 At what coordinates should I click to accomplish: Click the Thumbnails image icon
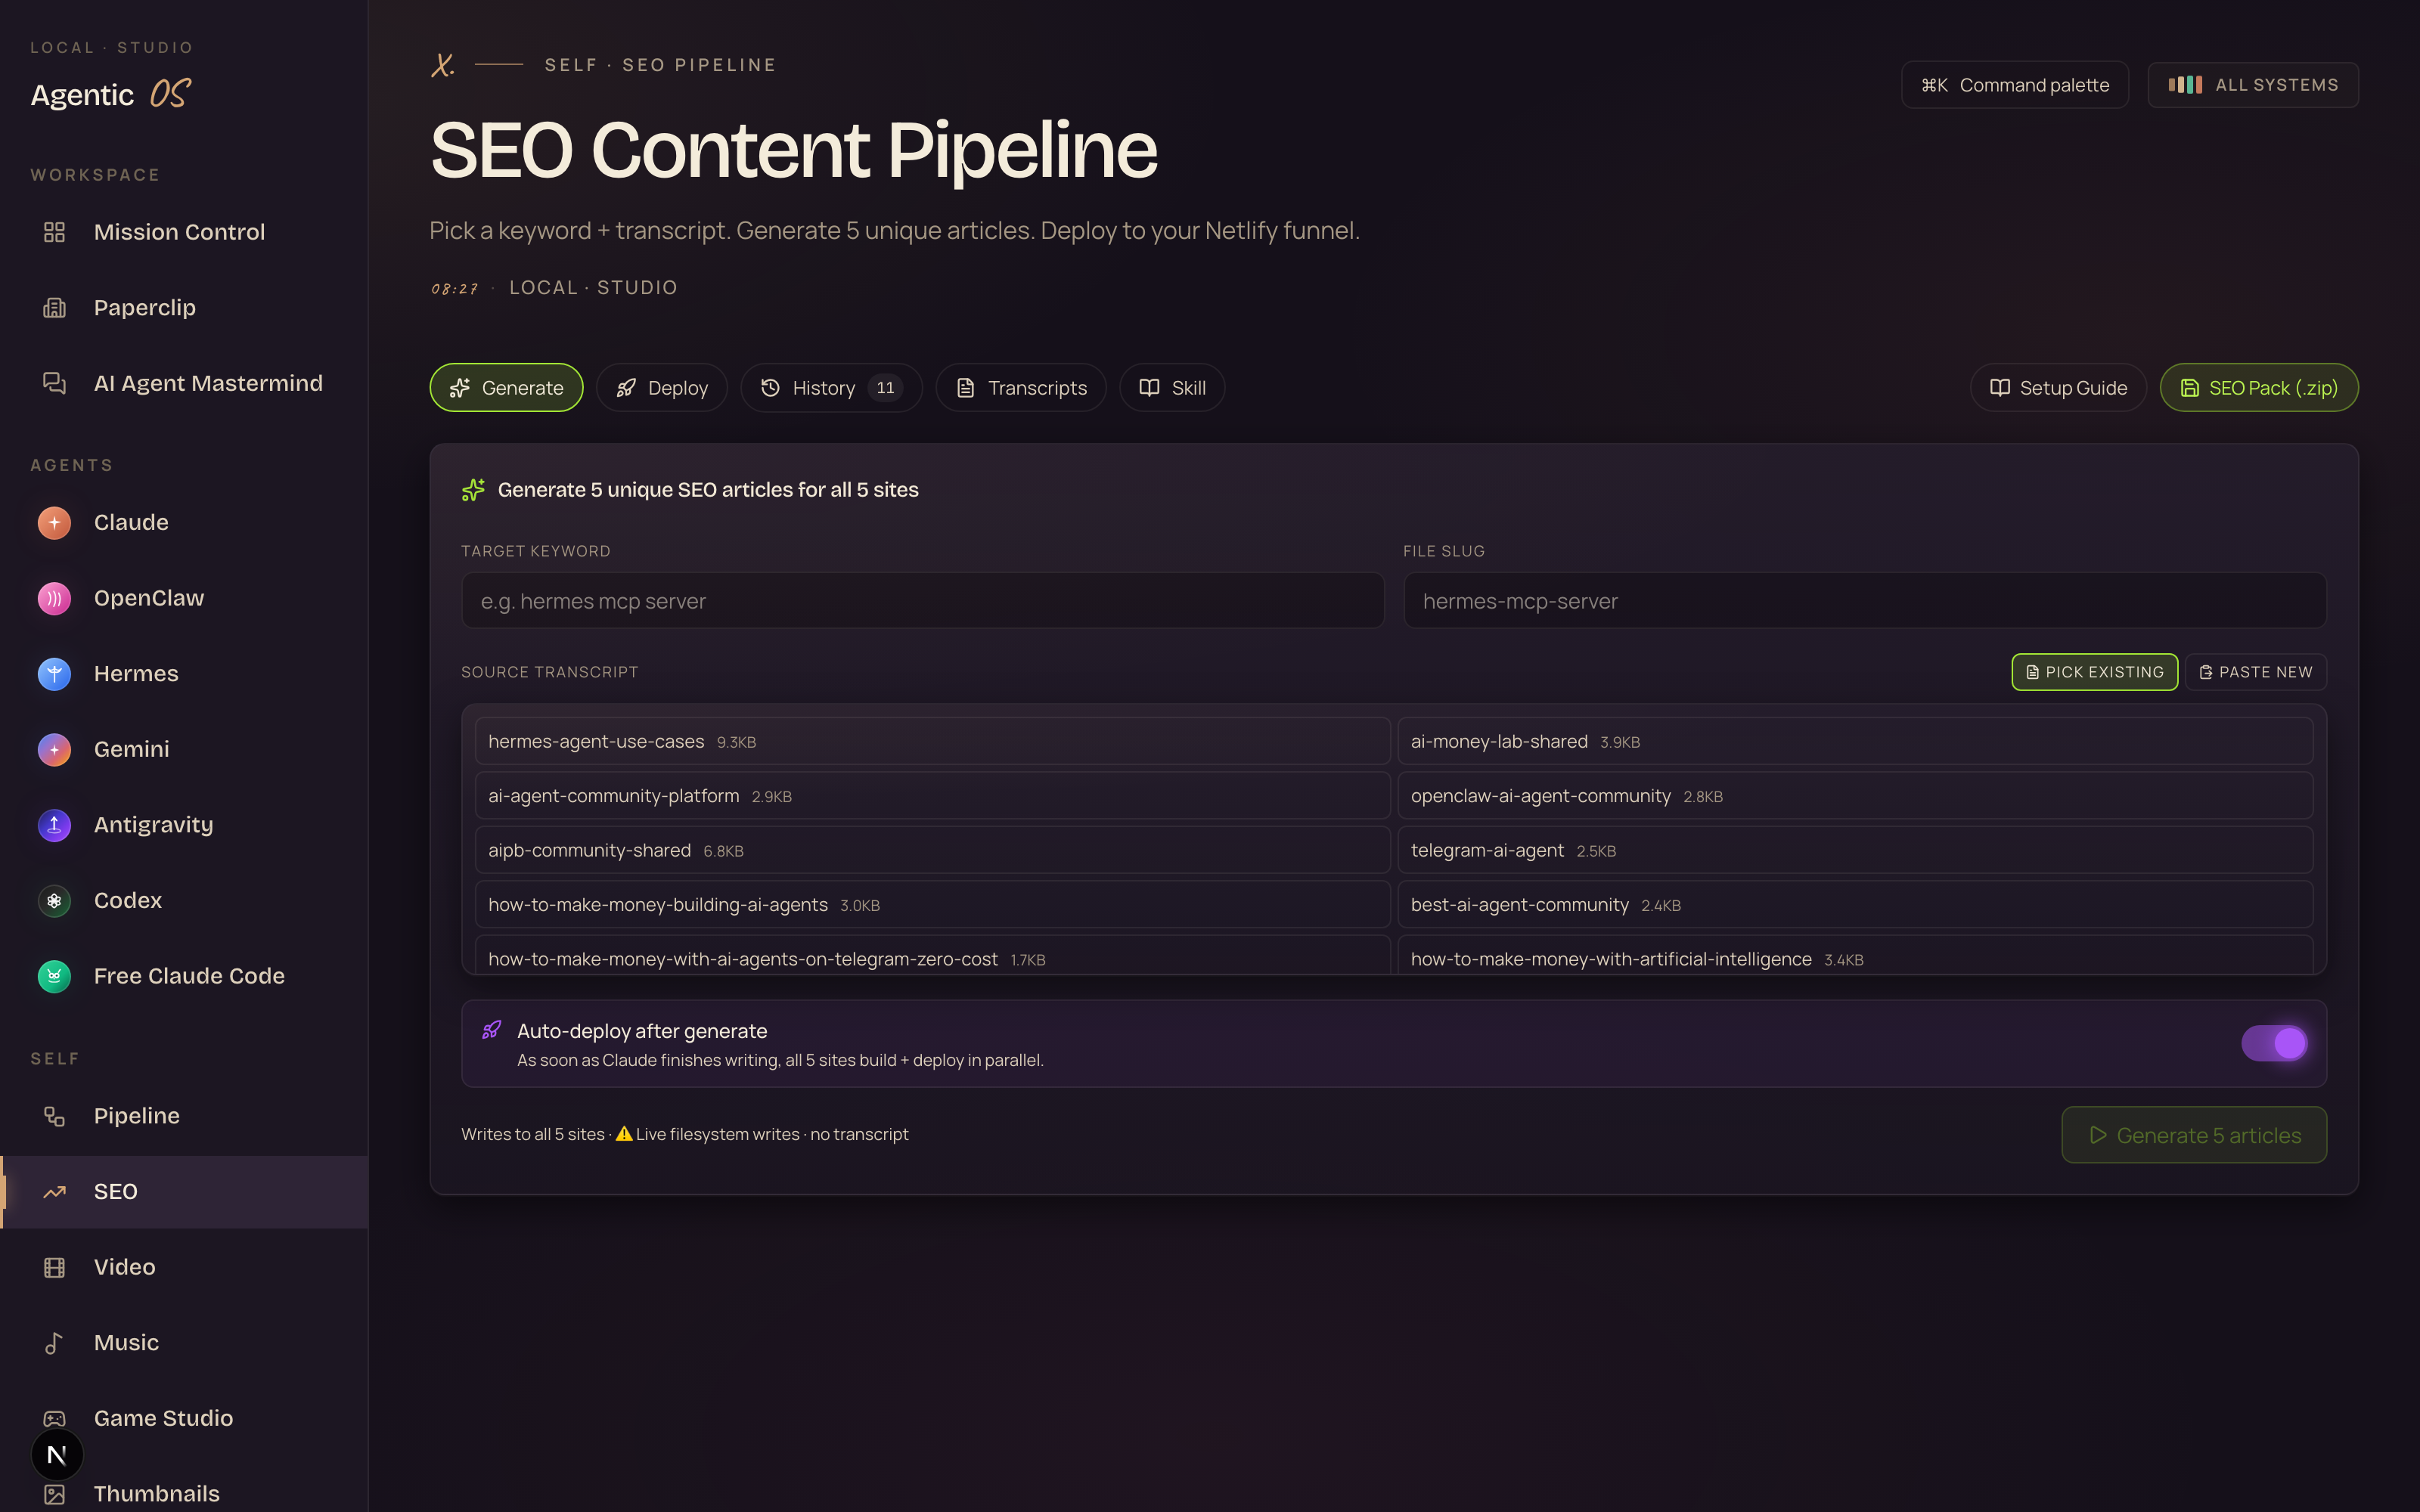pyautogui.click(x=54, y=1494)
